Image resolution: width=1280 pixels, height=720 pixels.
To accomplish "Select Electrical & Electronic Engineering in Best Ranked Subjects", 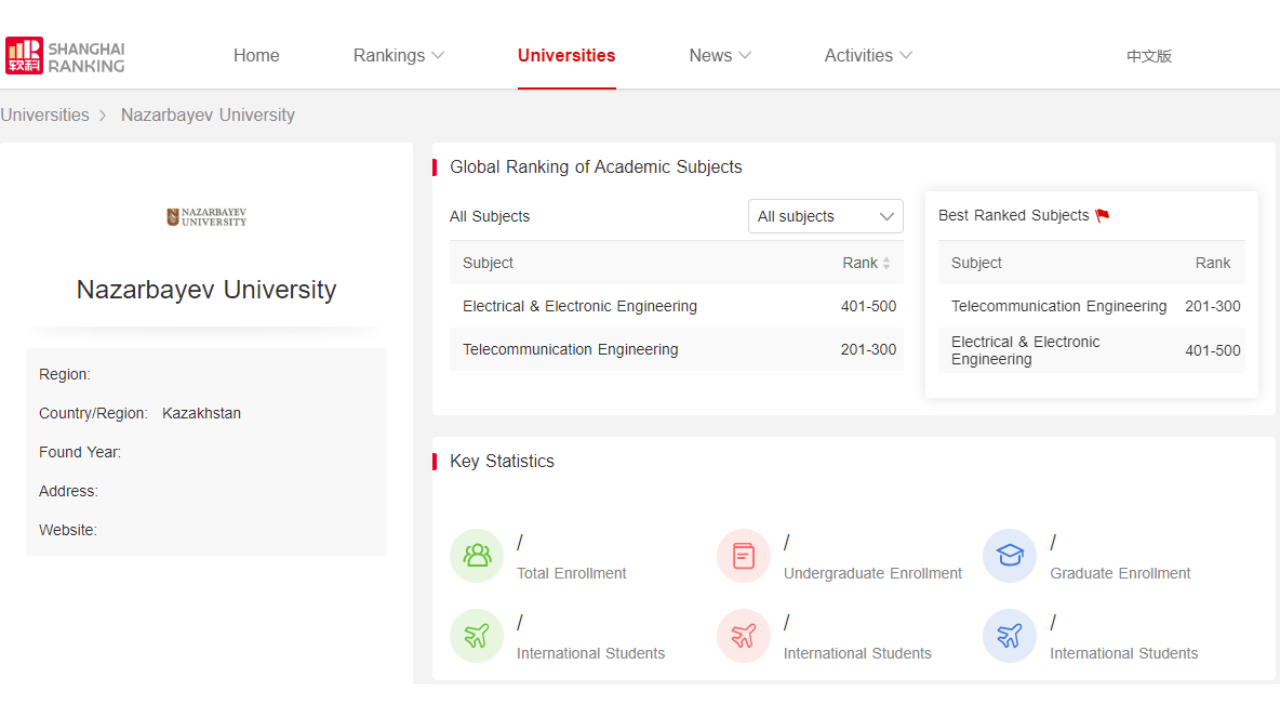I will pos(1025,351).
